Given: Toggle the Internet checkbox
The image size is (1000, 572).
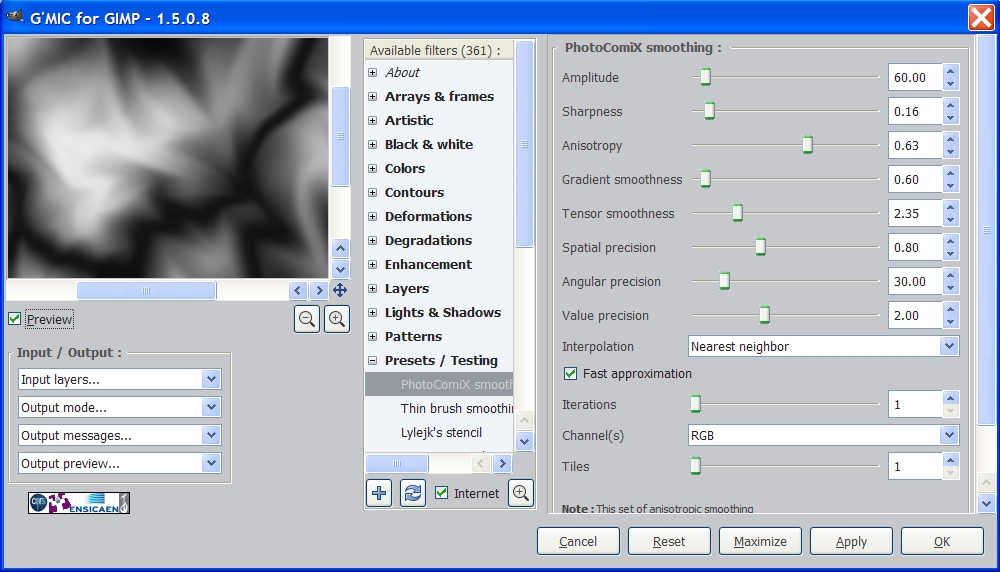Looking at the screenshot, I should (441, 492).
